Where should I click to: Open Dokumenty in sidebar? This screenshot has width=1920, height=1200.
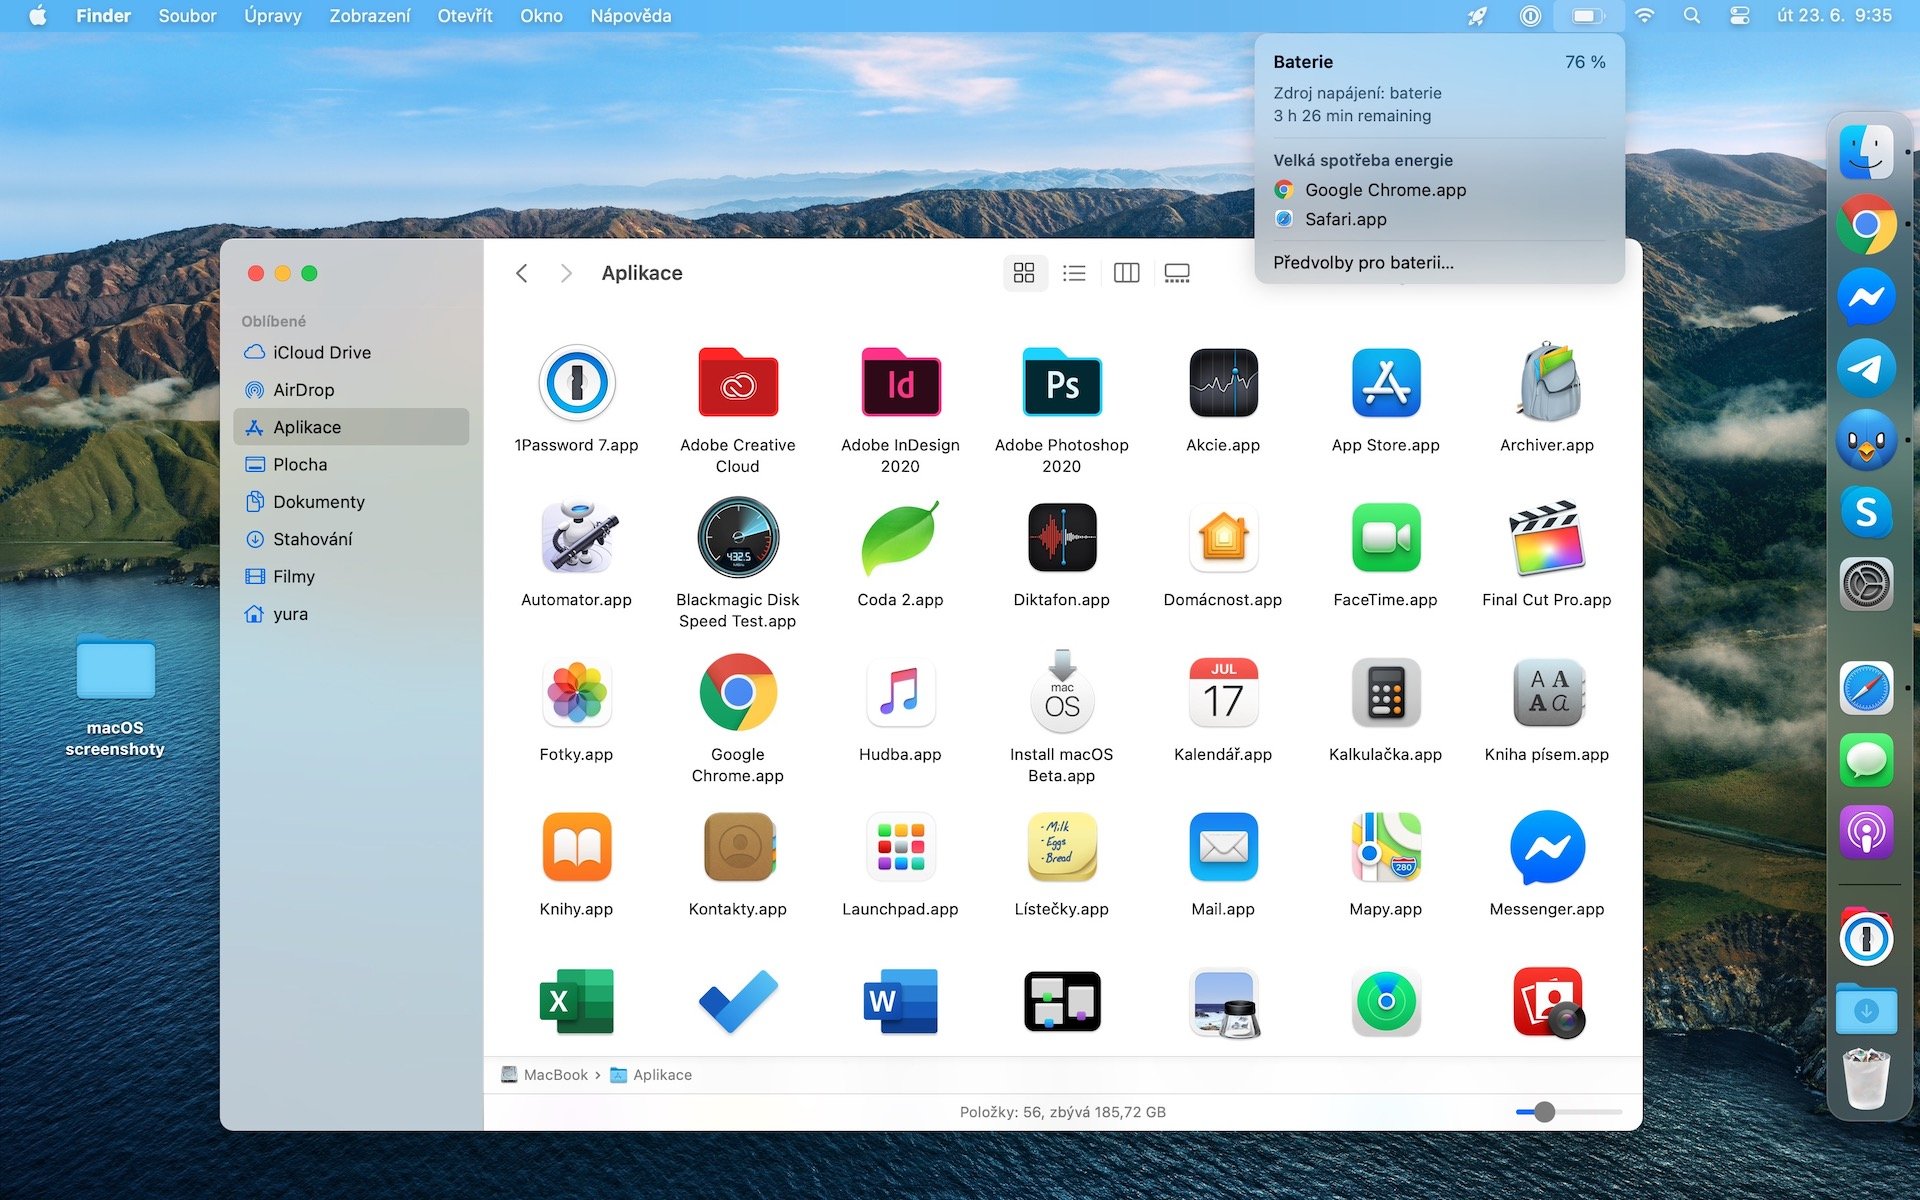click(351, 502)
